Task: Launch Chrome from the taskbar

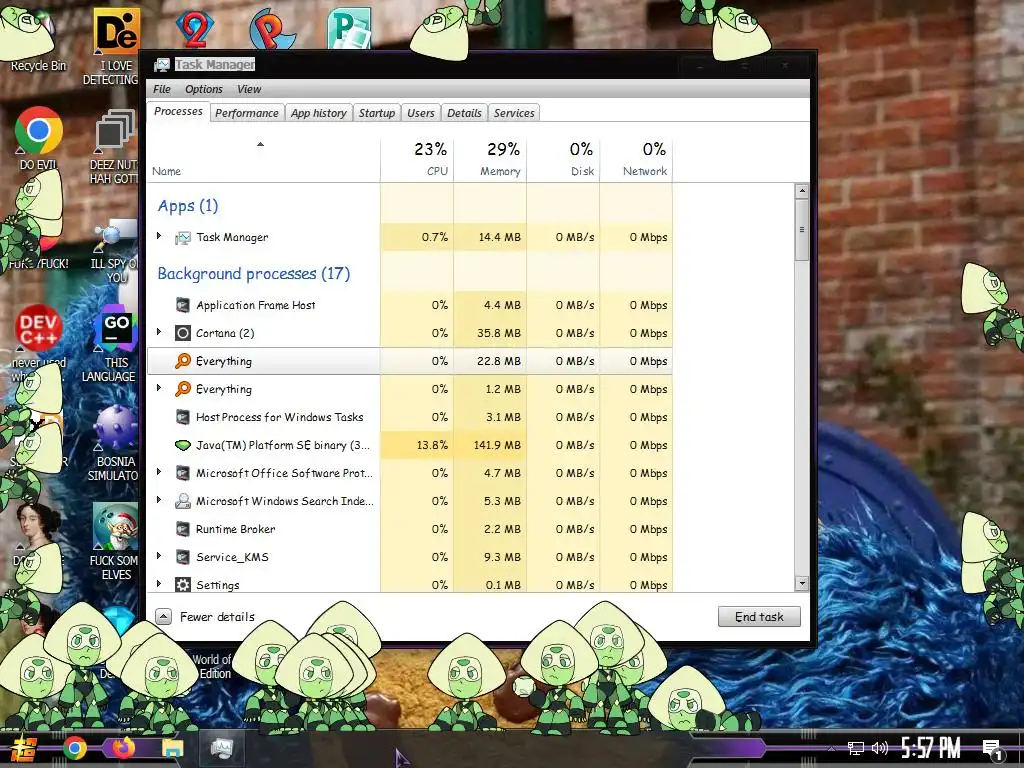Action: (x=74, y=748)
